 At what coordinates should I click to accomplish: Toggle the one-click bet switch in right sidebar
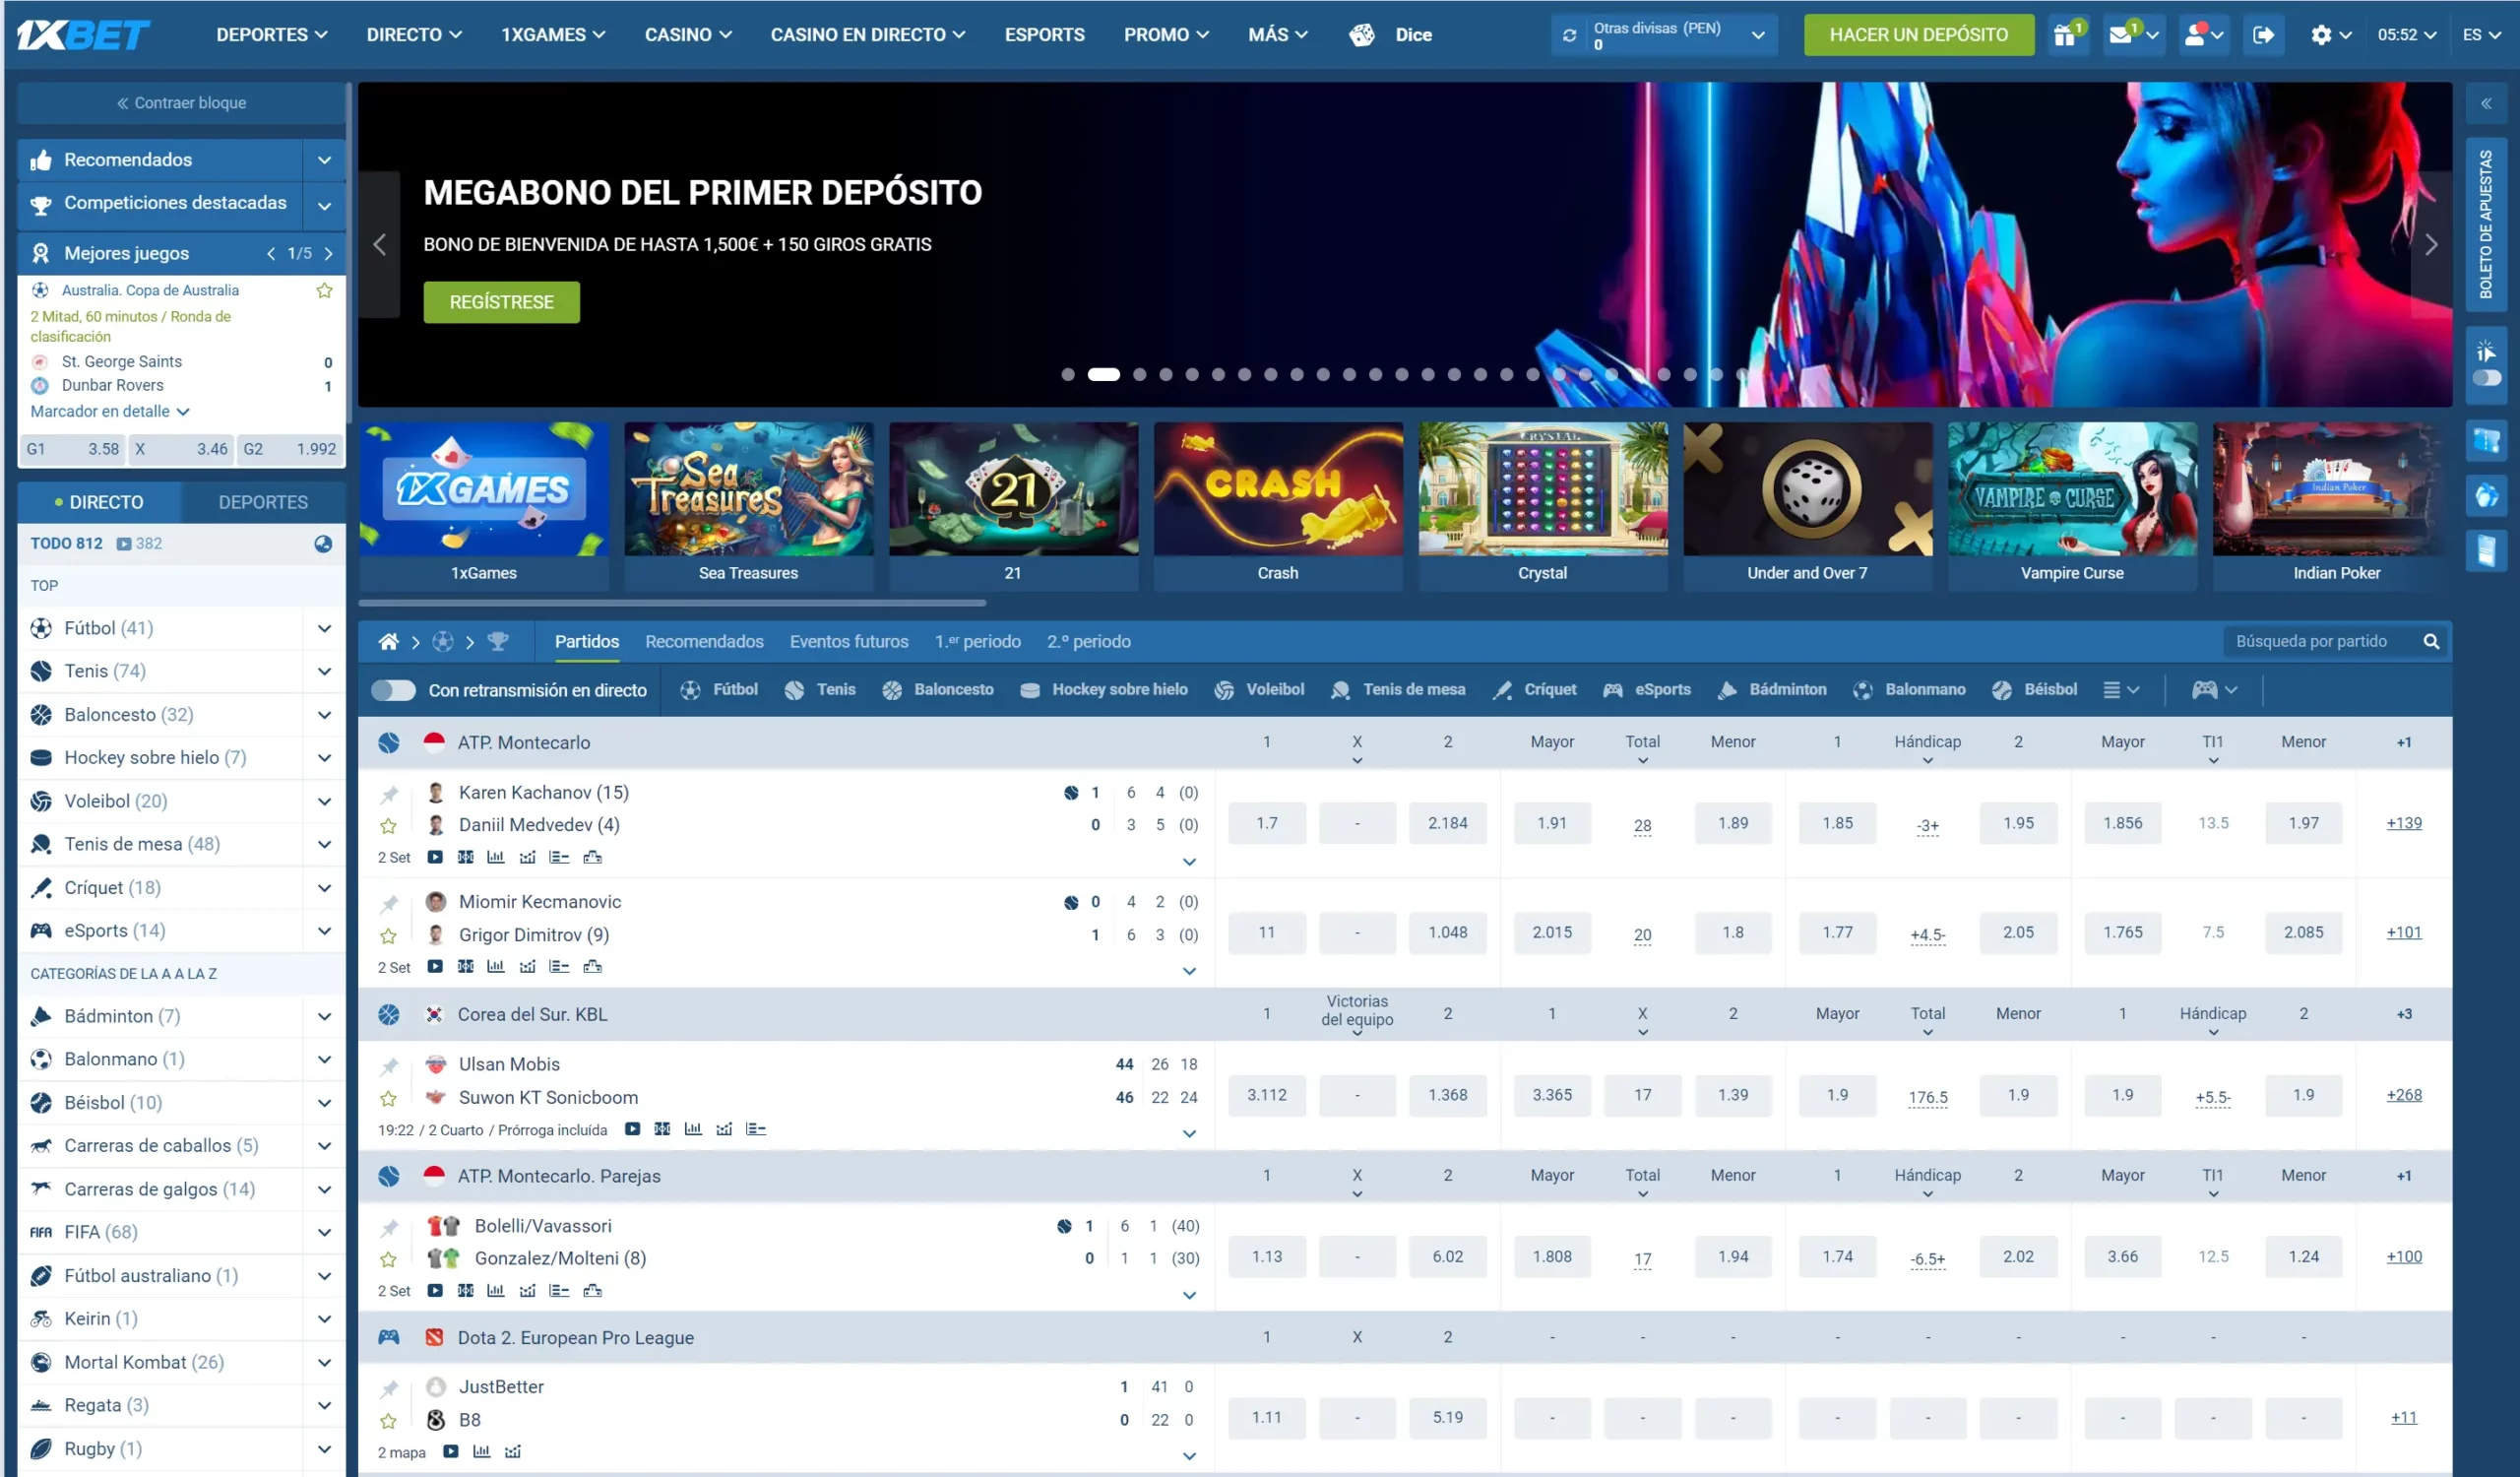(x=2485, y=378)
